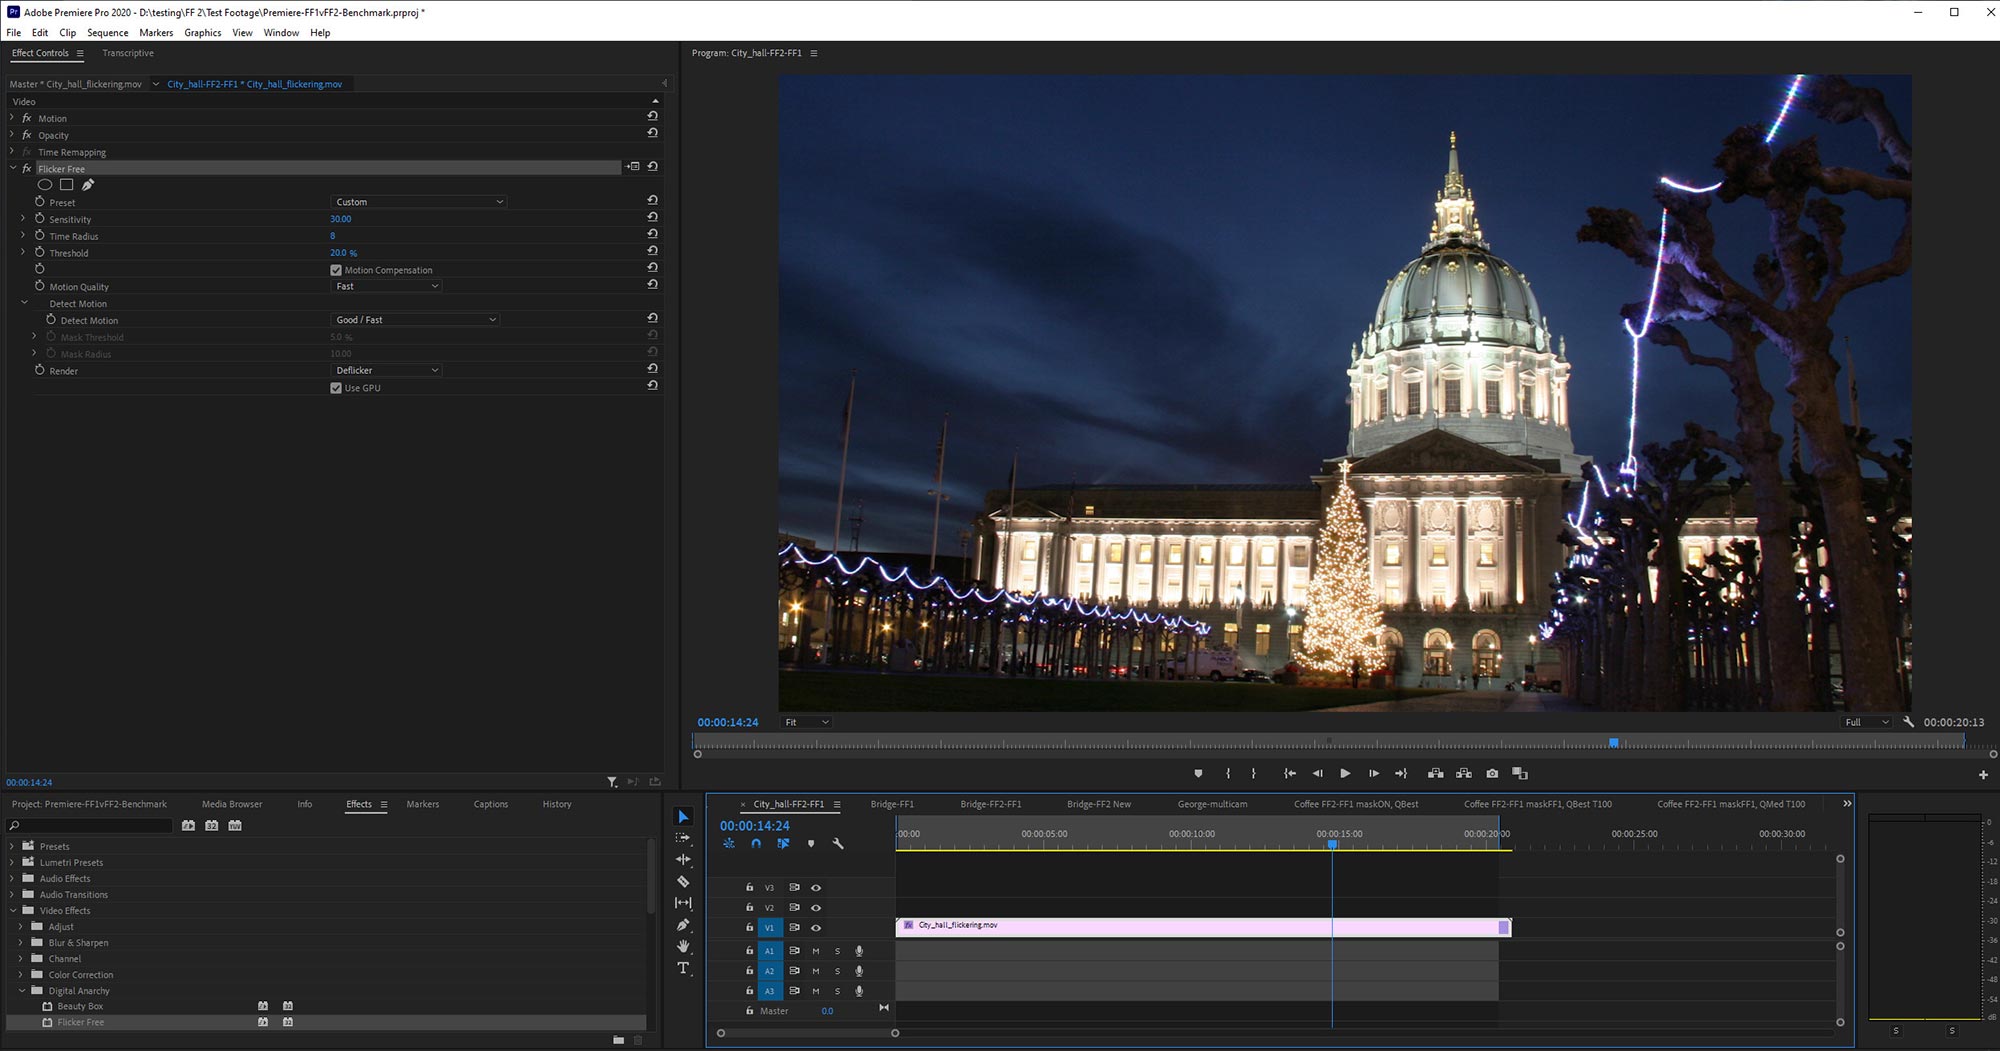The width and height of the screenshot is (2000, 1051).
Task: Create ellipse mask for Flicker Free
Action: 45,185
